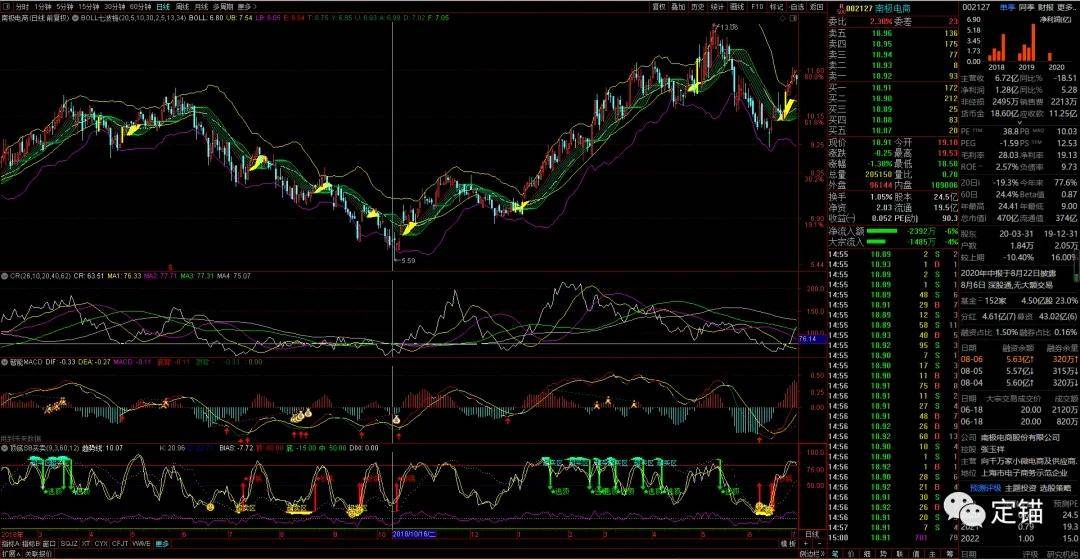Click the 叠加 overlay button

(678, 6)
